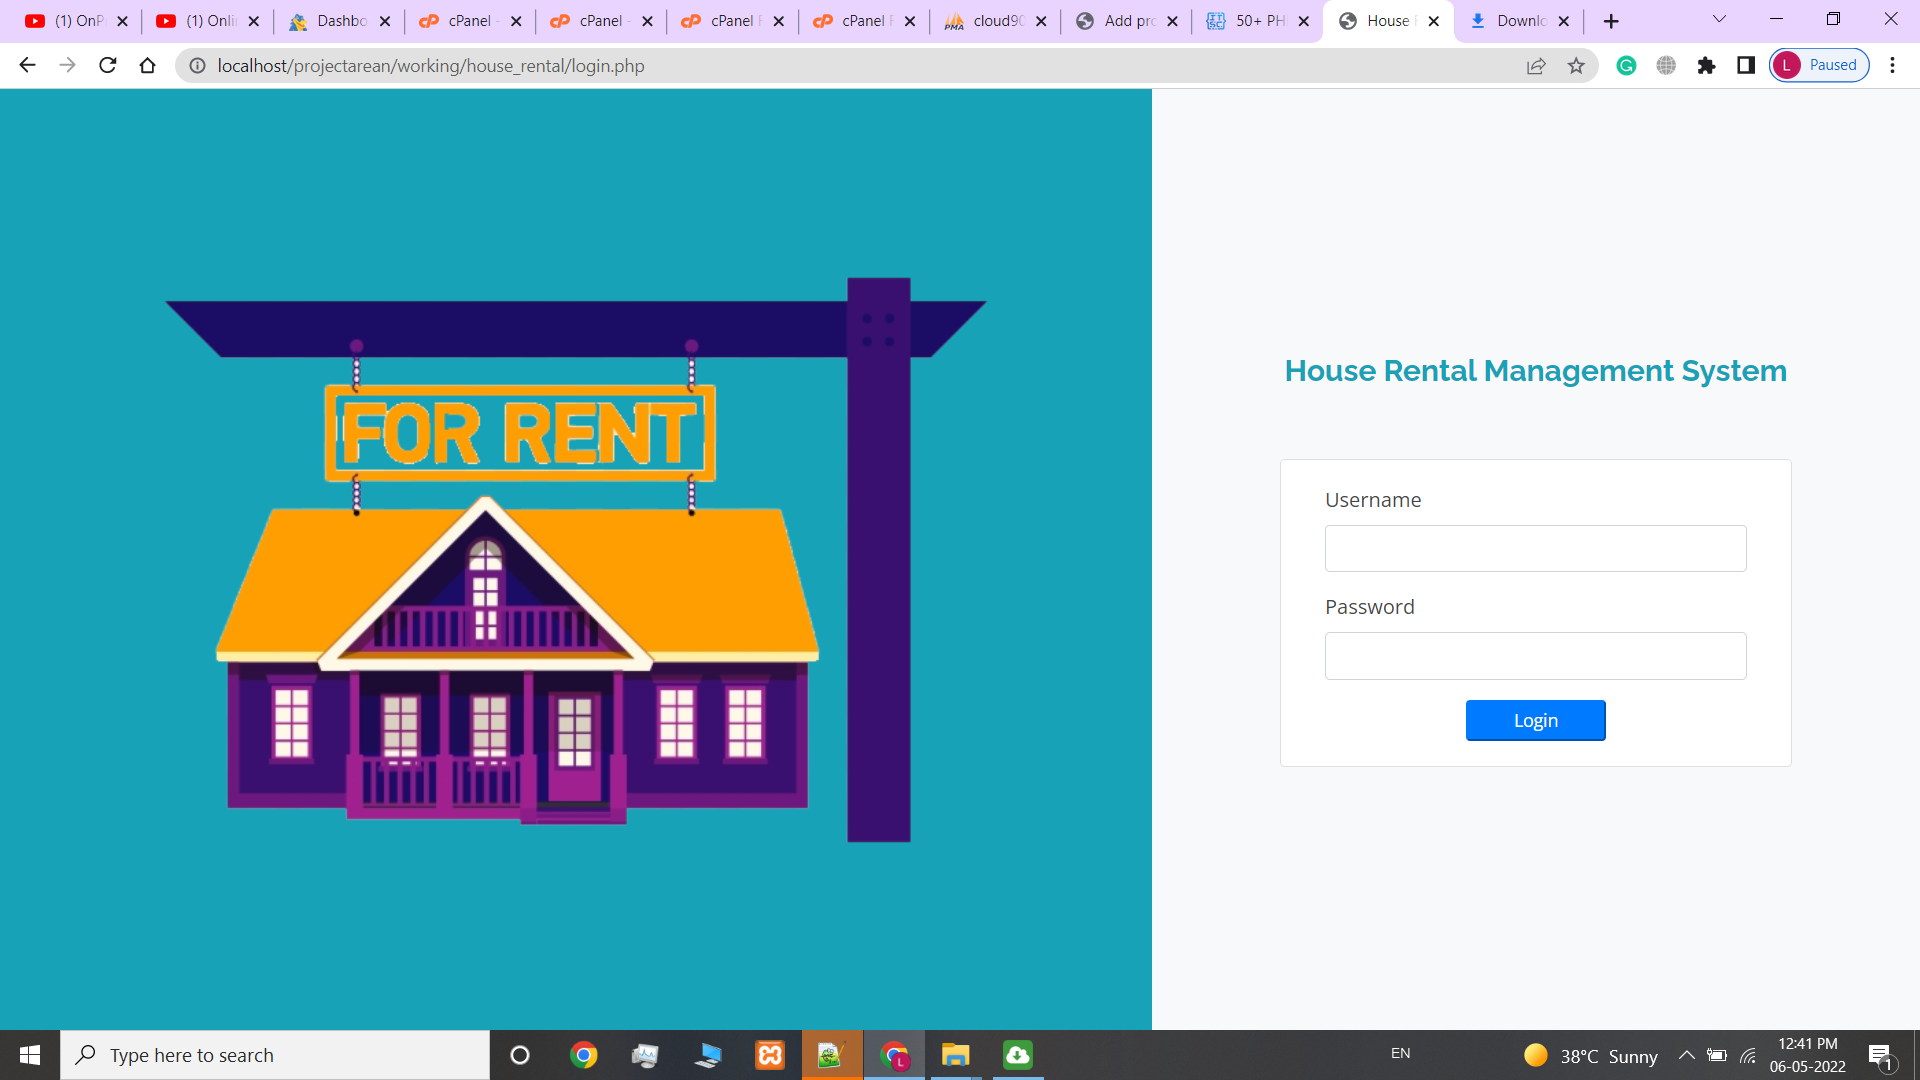Expand the EN language indicator in taskbar

[x=1401, y=1054]
